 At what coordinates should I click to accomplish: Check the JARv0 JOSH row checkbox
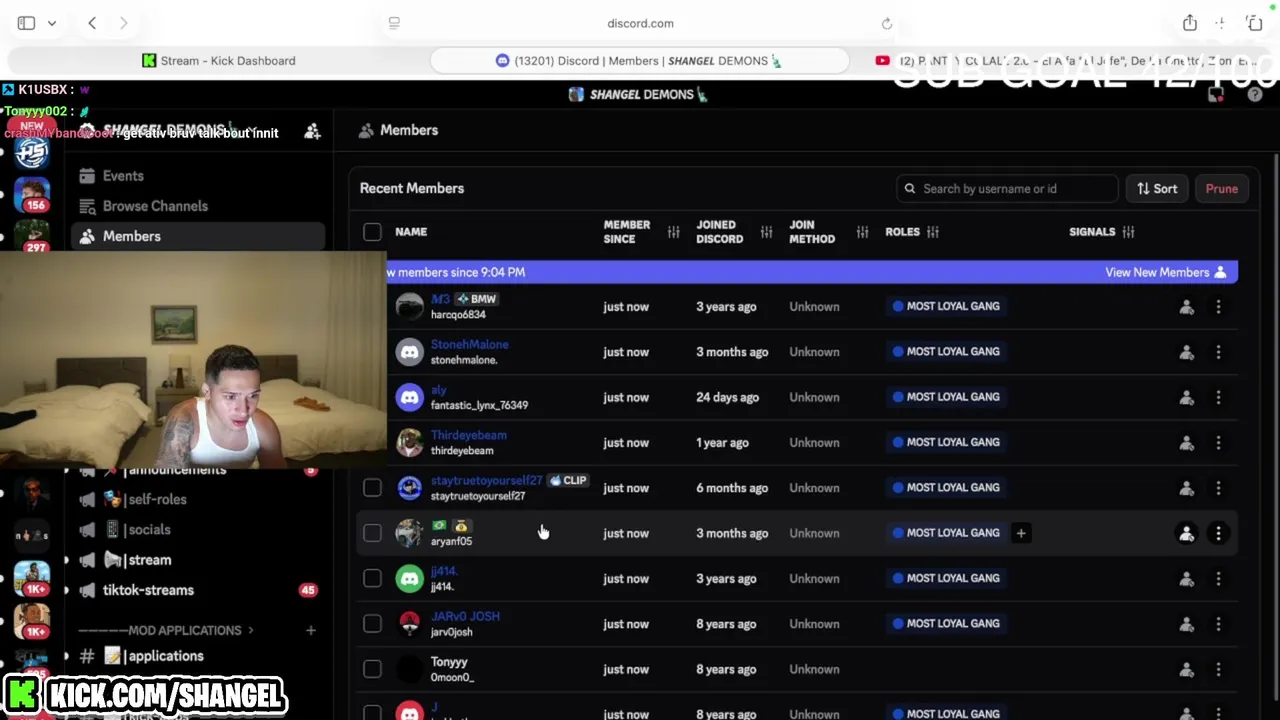coord(372,624)
